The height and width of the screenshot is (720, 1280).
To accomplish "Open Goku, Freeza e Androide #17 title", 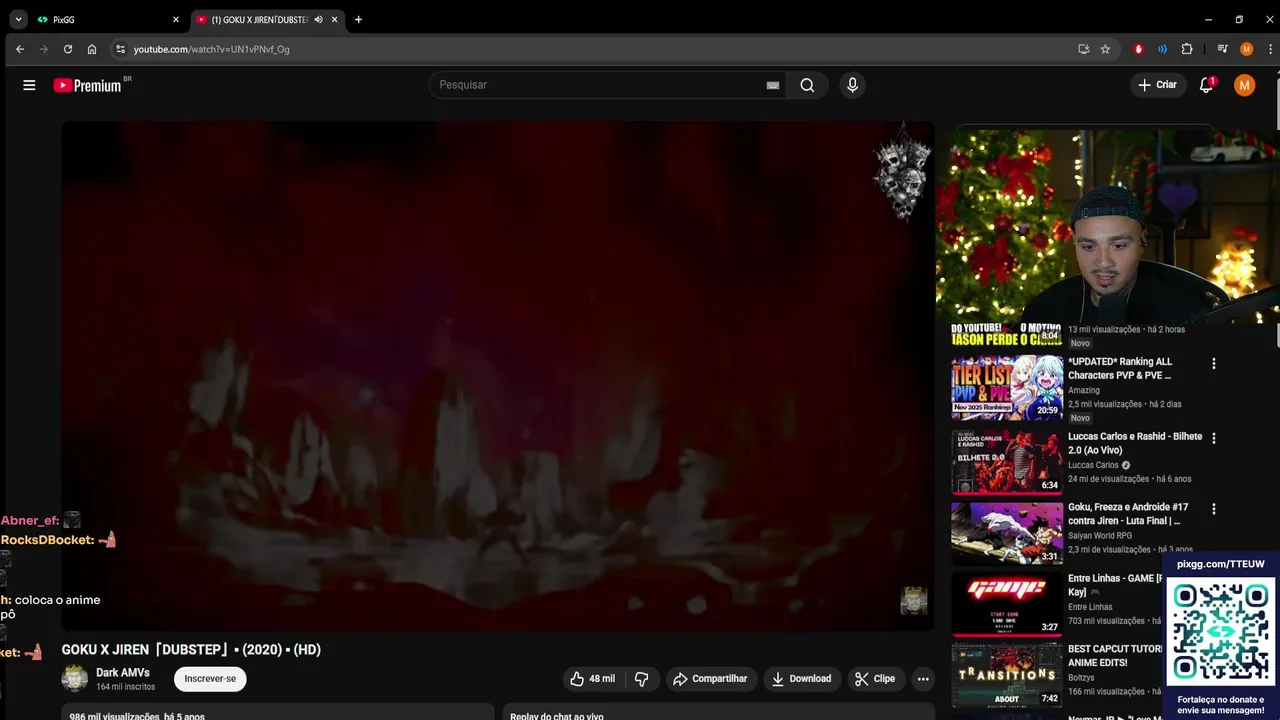I will 1128,514.
